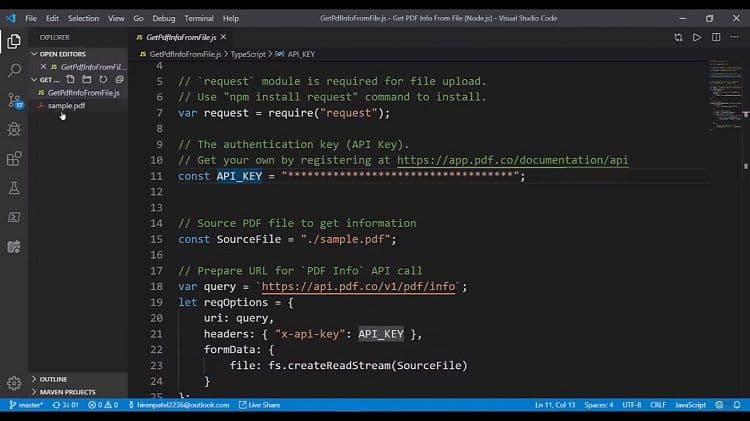This screenshot has width=750, height=421.
Task: Open sample.pdf in the file tree
Action: click(x=66, y=105)
